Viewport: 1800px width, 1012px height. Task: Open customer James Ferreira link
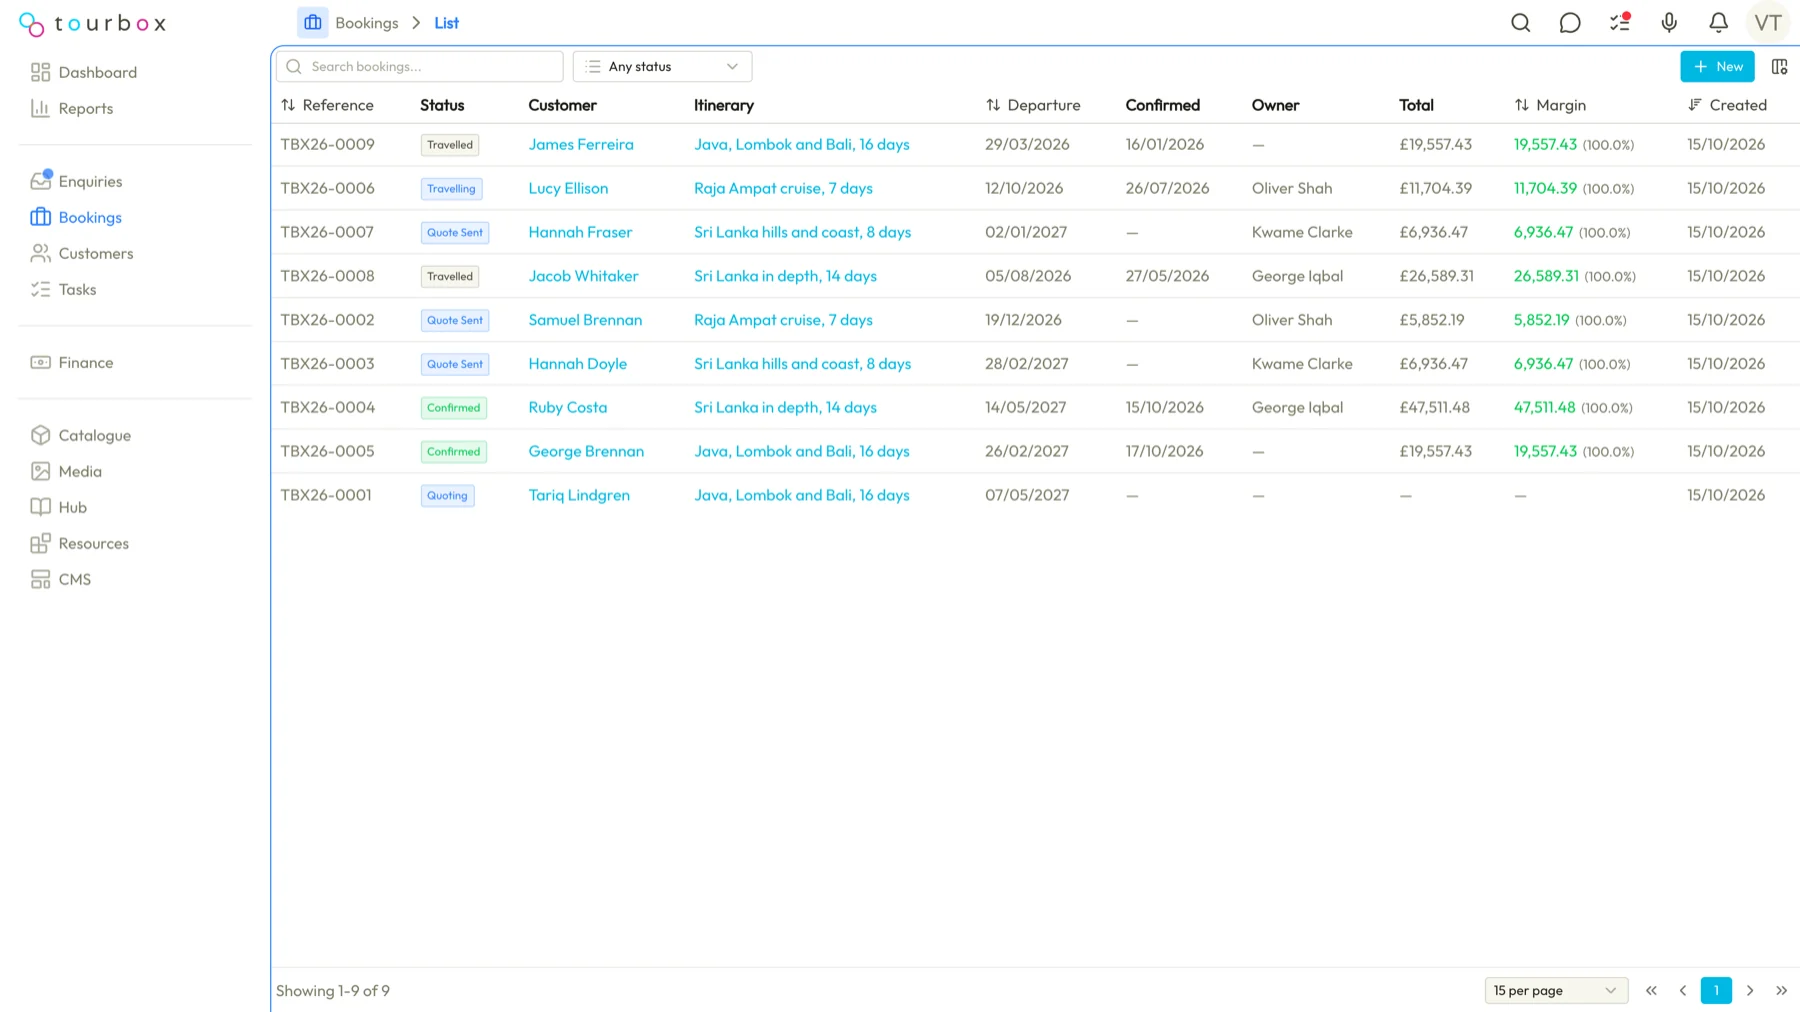pyautogui.click(x=581, y=144)
